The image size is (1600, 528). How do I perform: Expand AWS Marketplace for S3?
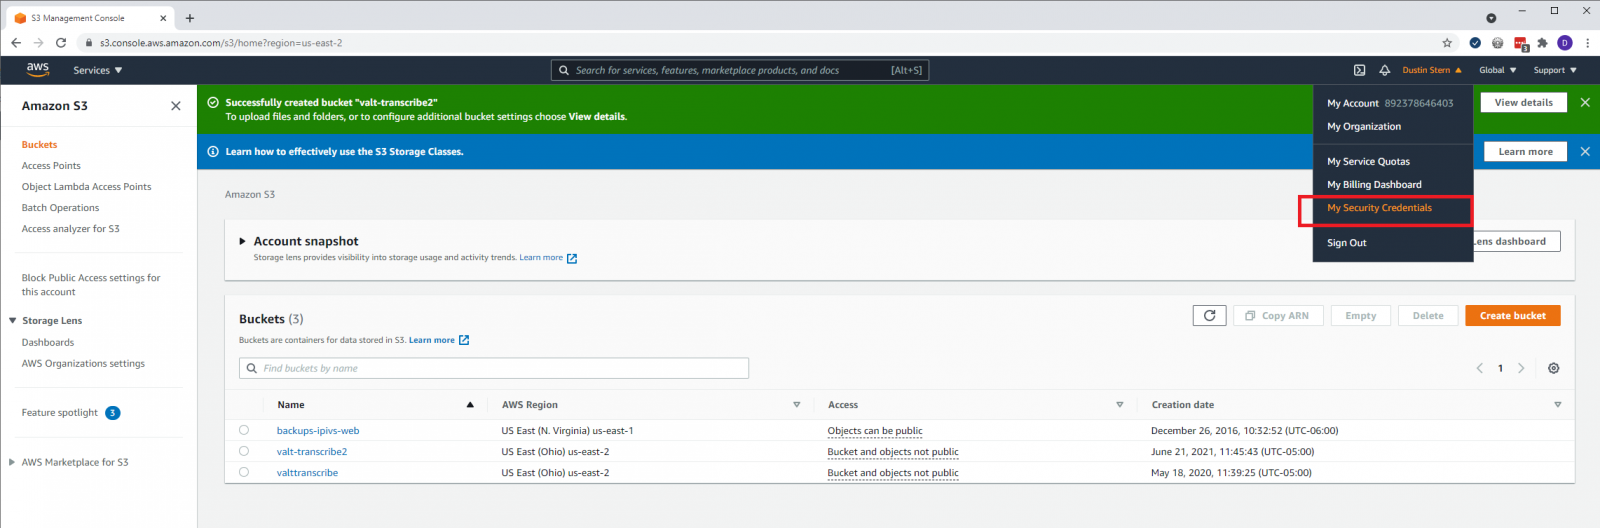[12, 462]
